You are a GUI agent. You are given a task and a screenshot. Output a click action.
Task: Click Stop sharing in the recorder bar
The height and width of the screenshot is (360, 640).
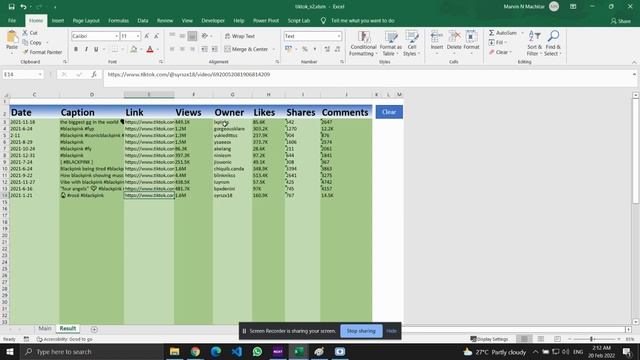pos(361,331)
